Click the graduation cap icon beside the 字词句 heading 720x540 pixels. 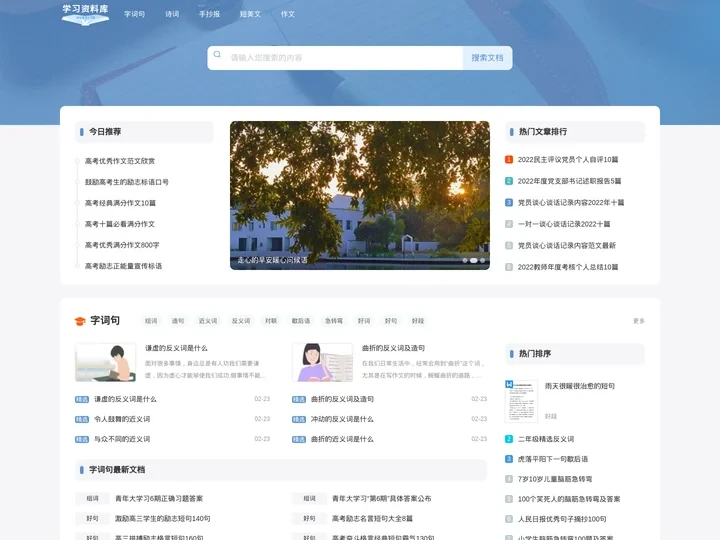pyautogui.click(x=80, y=321)
